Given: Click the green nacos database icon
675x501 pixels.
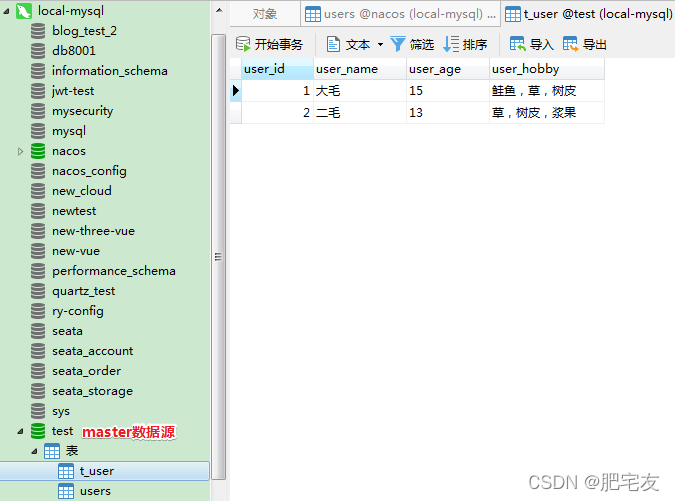Looking at the screenshot, I should pyautogui.click(x=38, y=151).
